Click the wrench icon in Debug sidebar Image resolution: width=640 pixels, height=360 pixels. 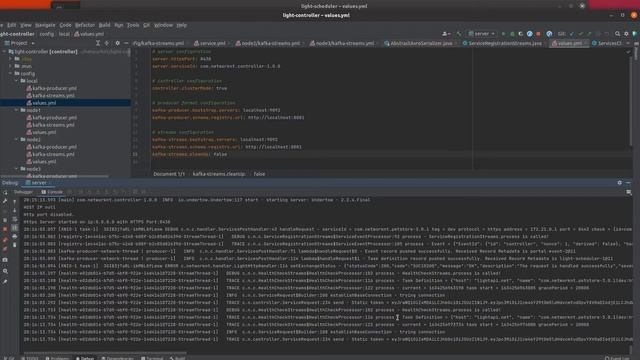tap(5, 201)
